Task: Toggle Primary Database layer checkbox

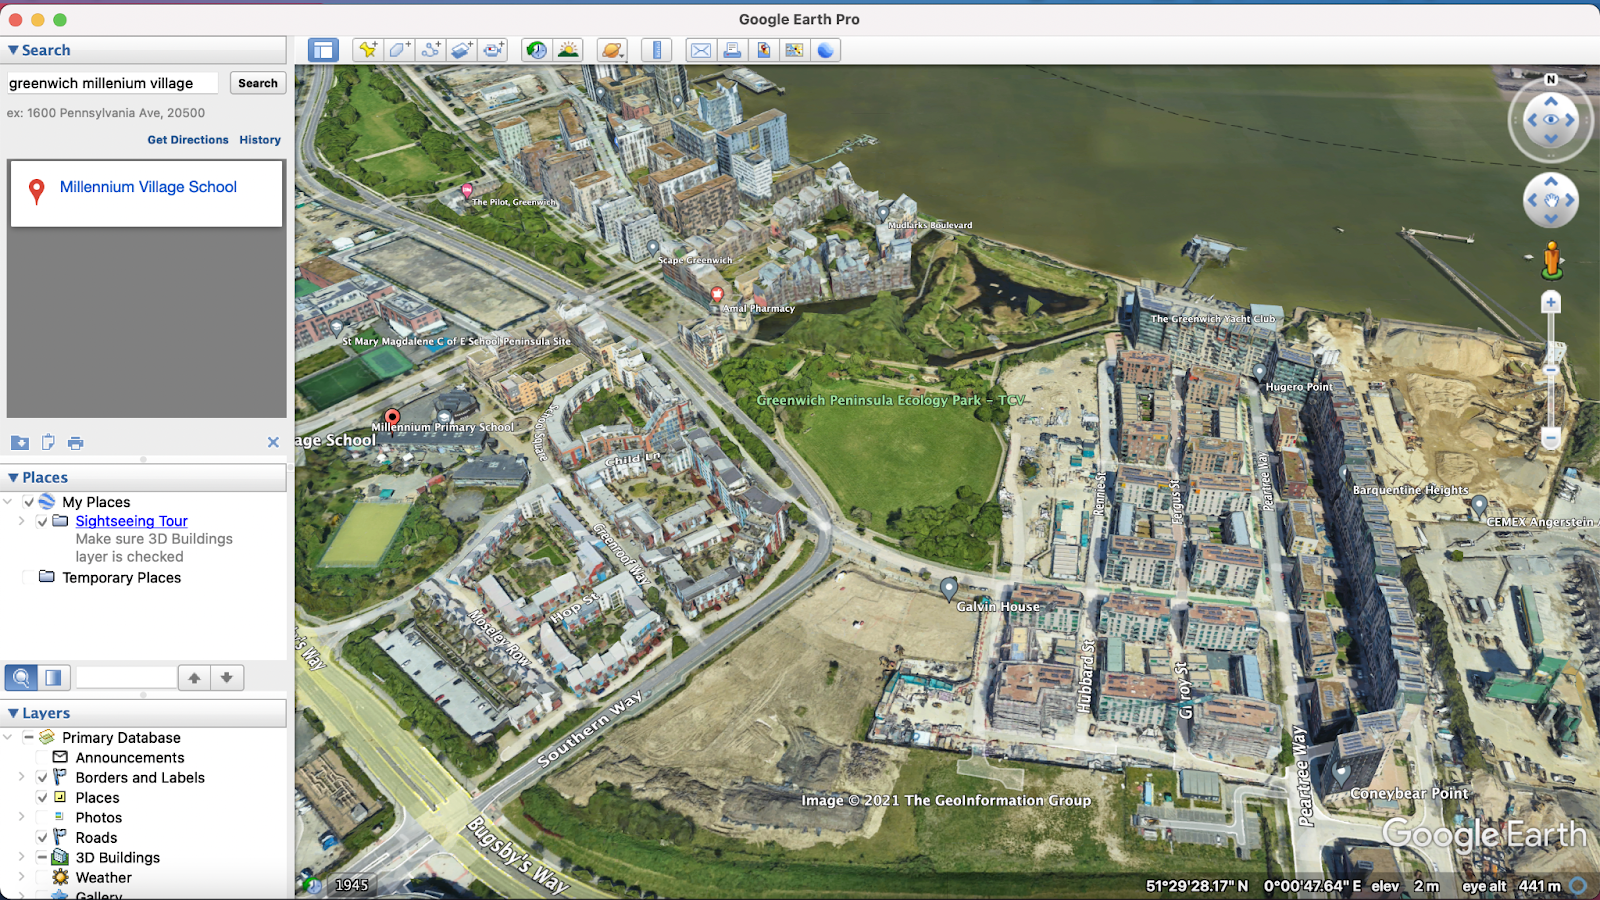Action: [x=29, y=737]
